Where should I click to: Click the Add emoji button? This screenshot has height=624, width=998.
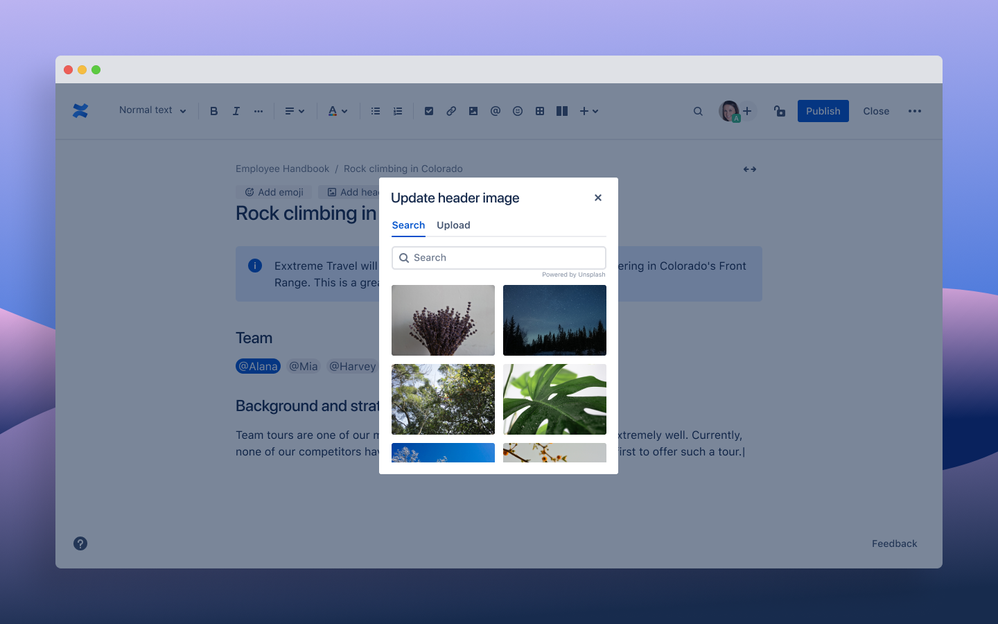coord(274,192)
